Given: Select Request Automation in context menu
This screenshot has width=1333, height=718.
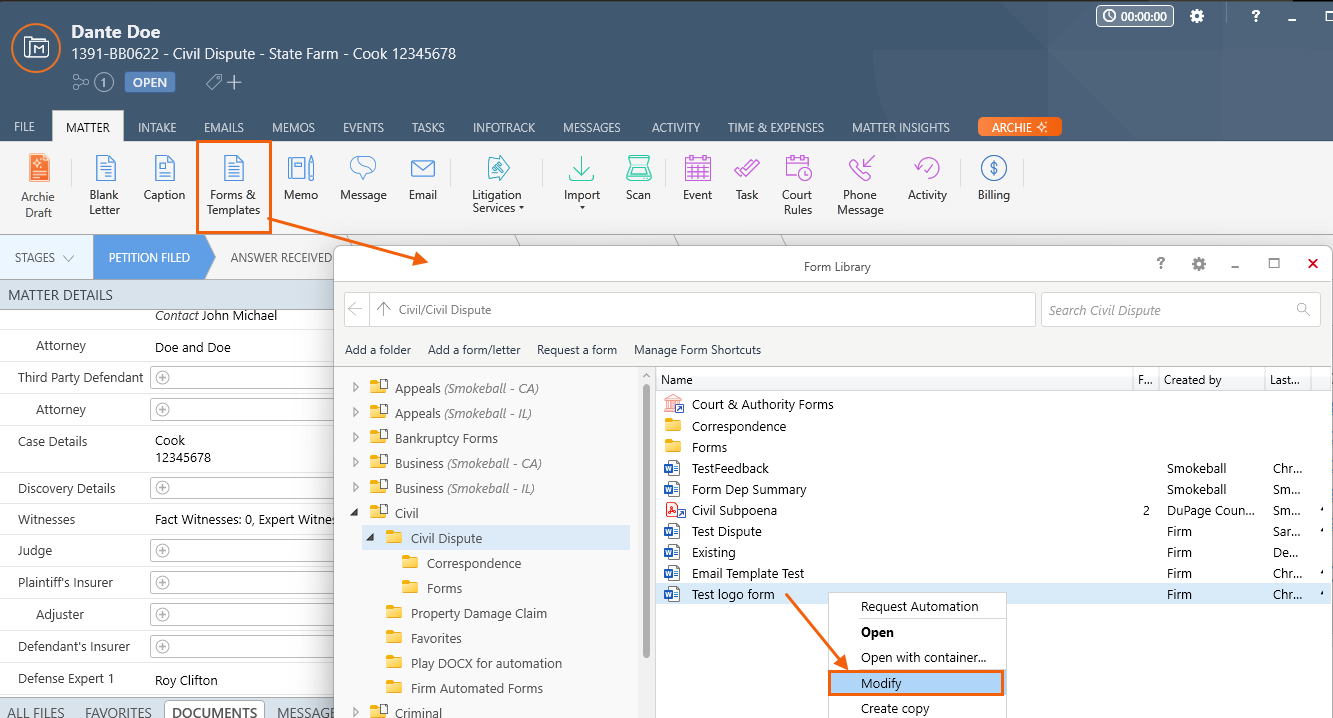Looking at the screenshot, I should click(x=920, y=606).
